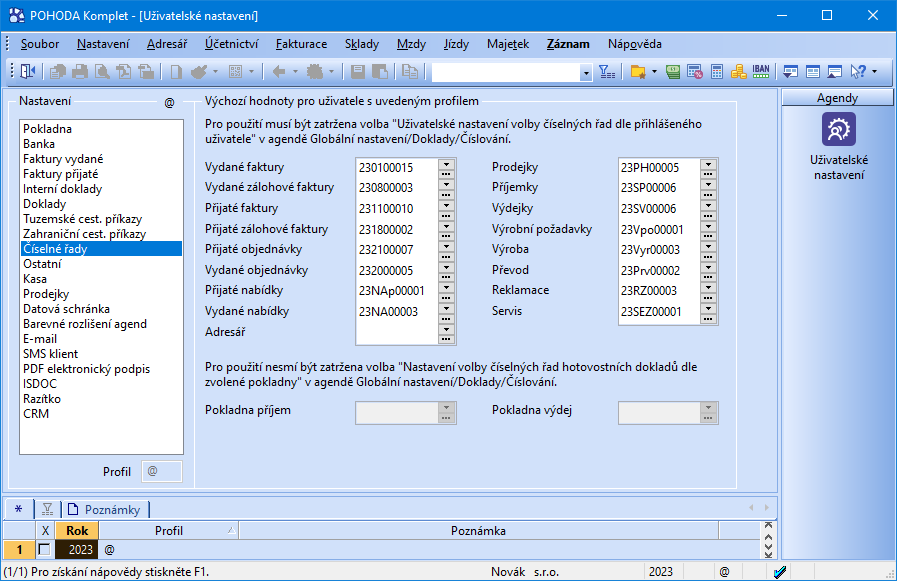897x581 pixels.
Task: Open dropdown arrow next to favorites folder
Action: click(x=654, y=72)
